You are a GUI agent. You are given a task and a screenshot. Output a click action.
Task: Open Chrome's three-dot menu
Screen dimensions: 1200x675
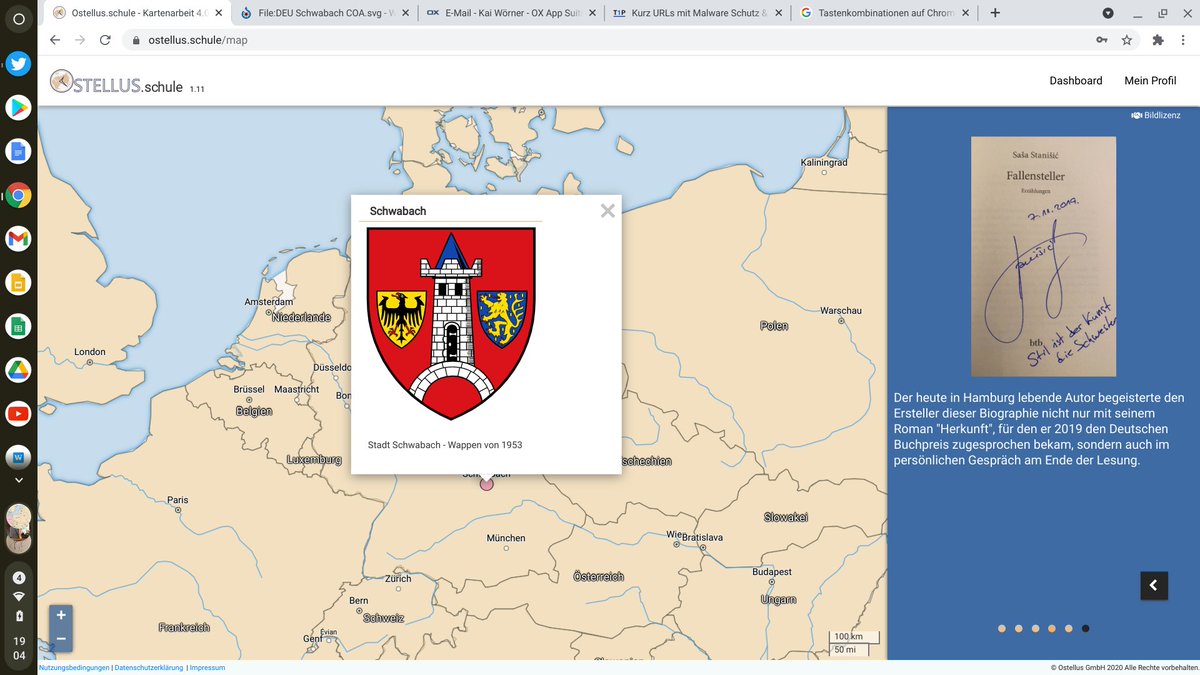(1183, 40)
